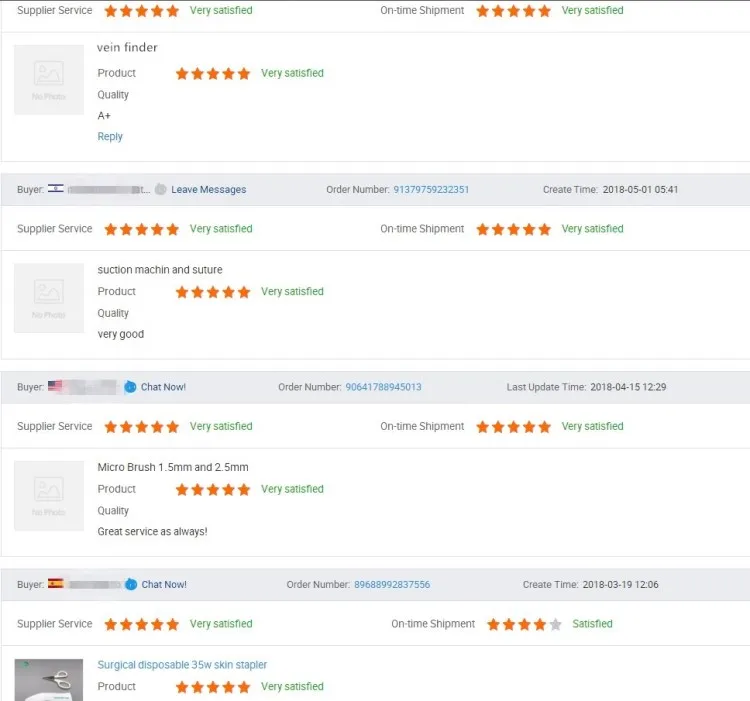Click Supplier Service stars for order 89688992837556

[x=142, y=624]
